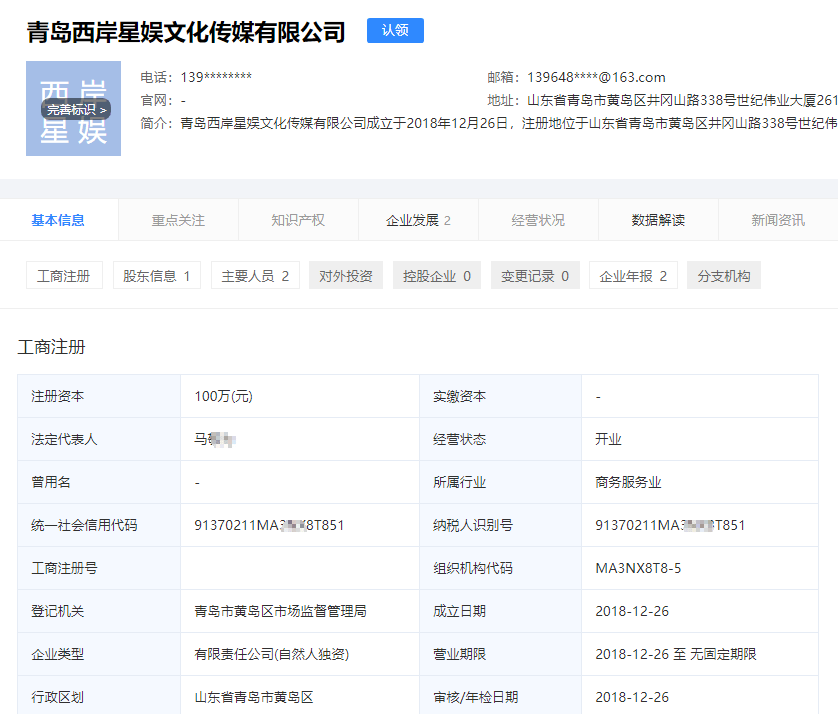
Task: Go to the 企业发展 tab
Action: [418, 220]
